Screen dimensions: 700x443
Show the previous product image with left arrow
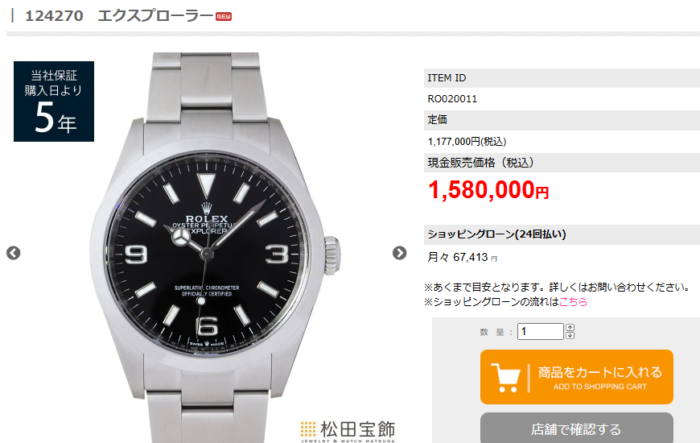pyautogui.click(x=13, y=253)
